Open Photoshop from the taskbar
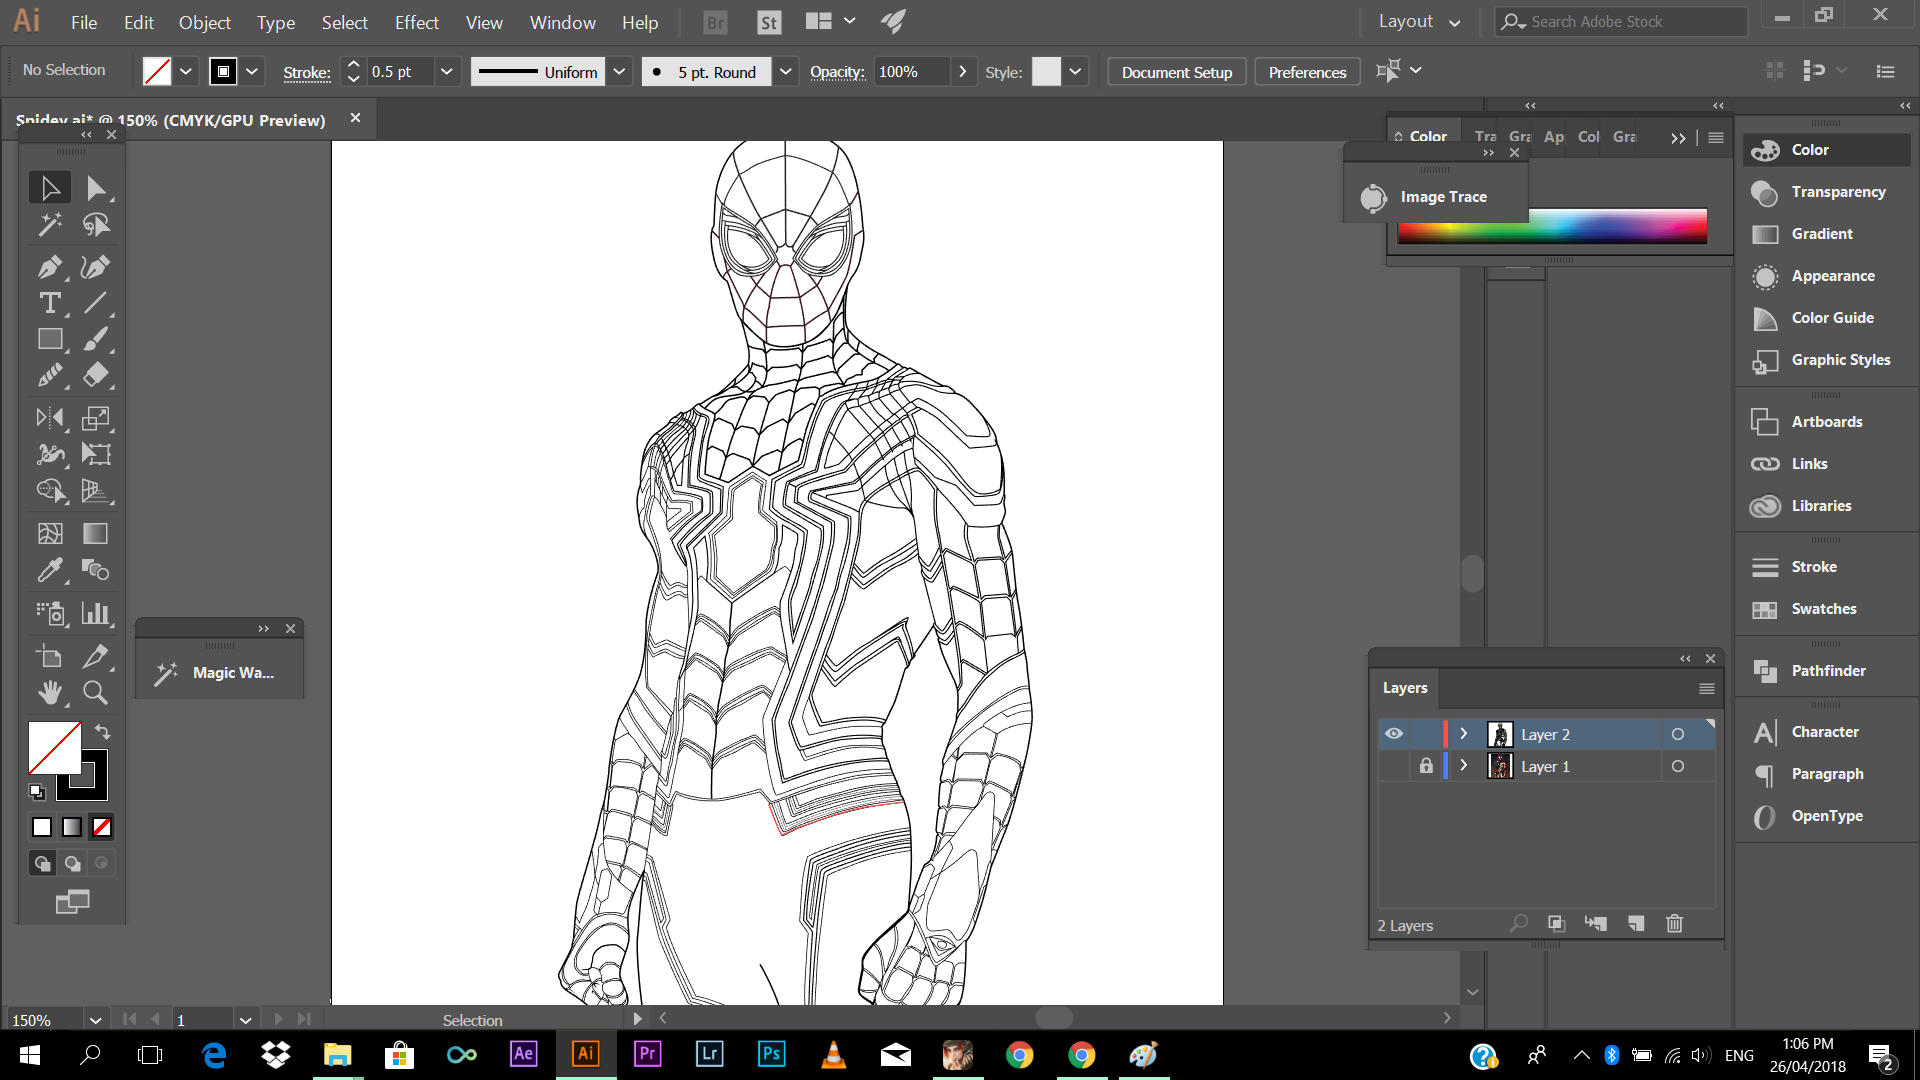Image resolution: width=1920 pixels, height=1080 pixels. 771,1054
